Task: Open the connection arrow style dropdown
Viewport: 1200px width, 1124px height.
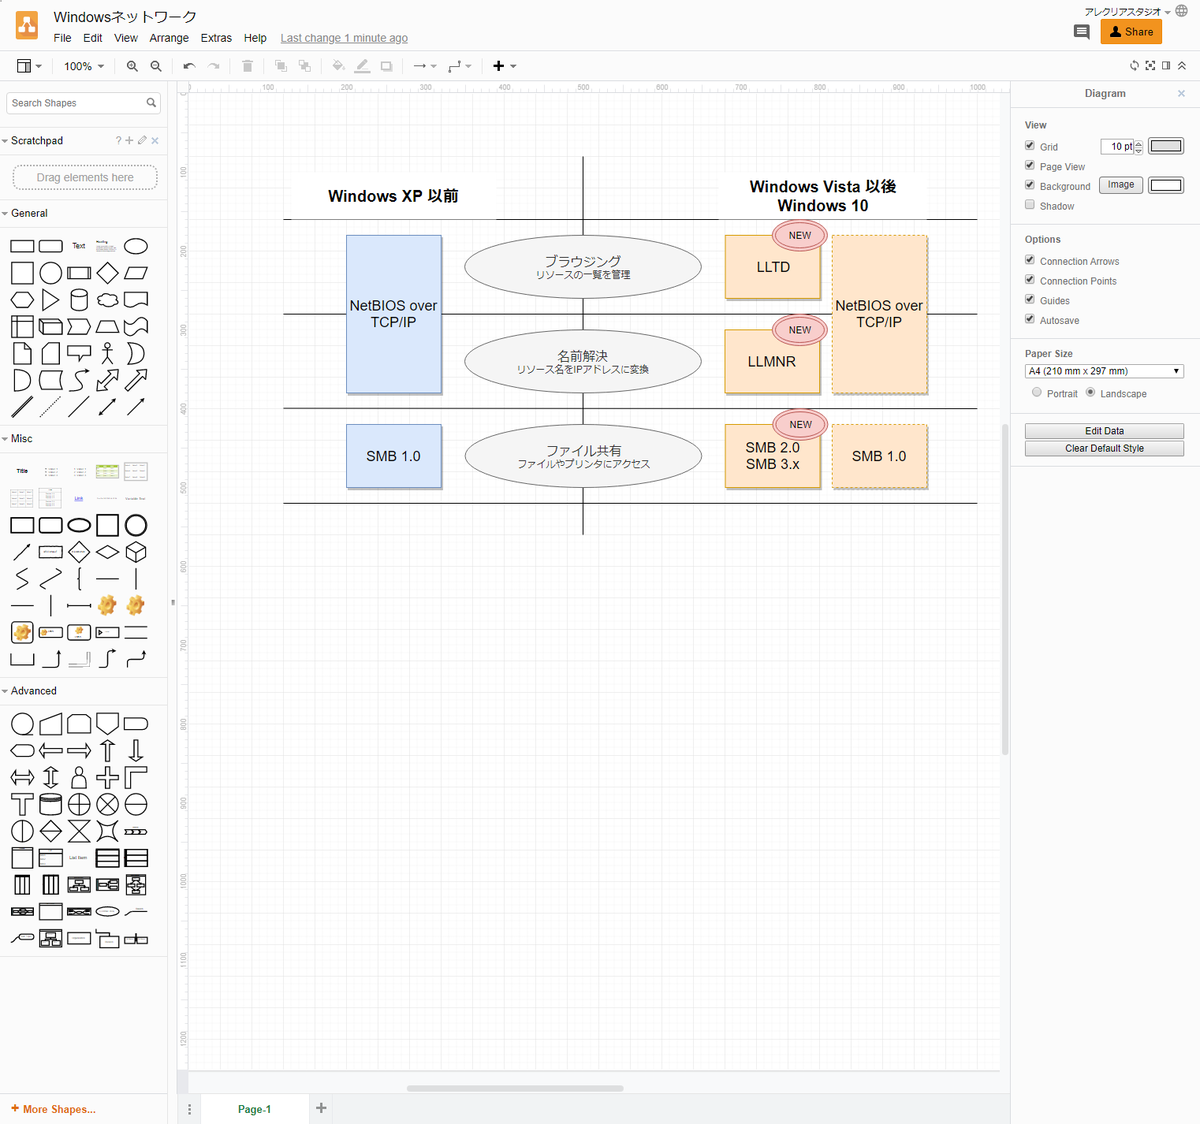Action: pyautogui.click(x=425, y=66)
